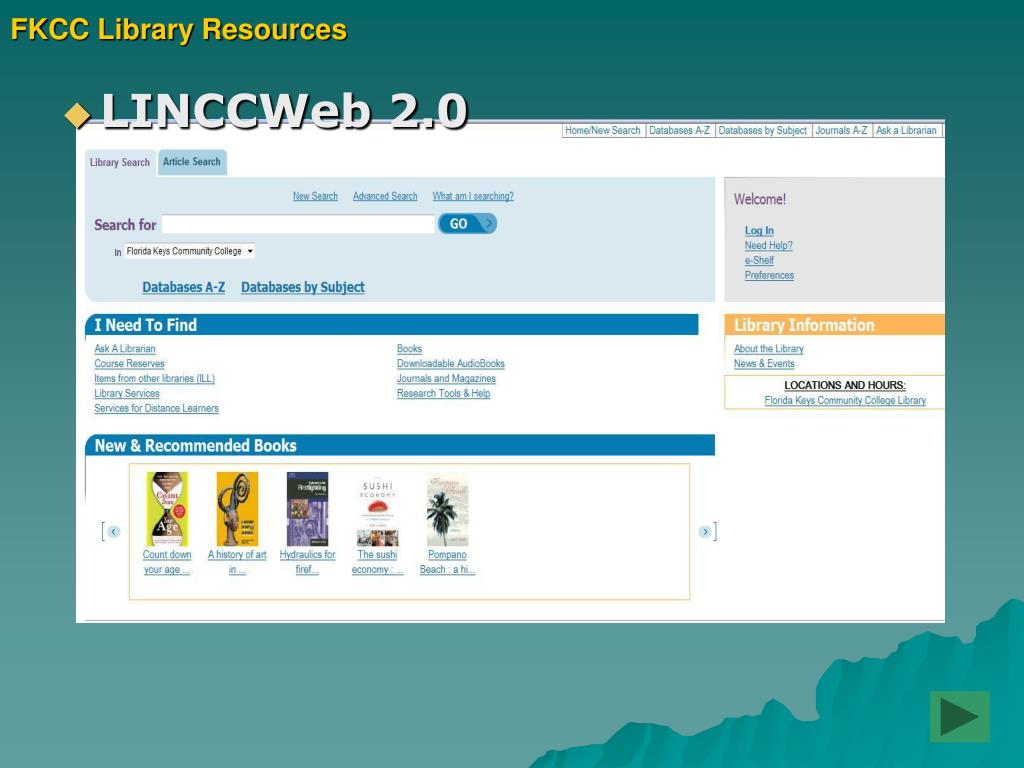The height and width of the screenshot is (768, 1024).
Task: Open Home/New Search in top navigation
Action: point(603,131)
